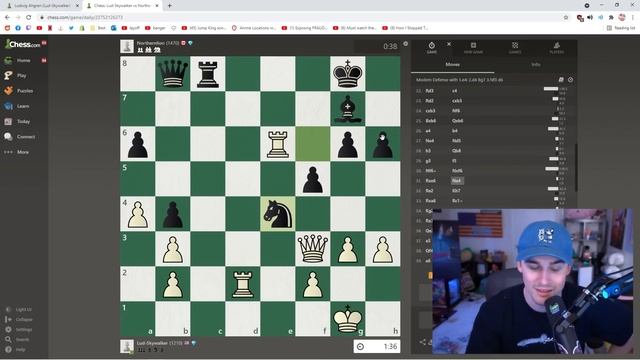Open the New Game tab
The width and height of the screenshot is (640, 360).
(473, 47)
